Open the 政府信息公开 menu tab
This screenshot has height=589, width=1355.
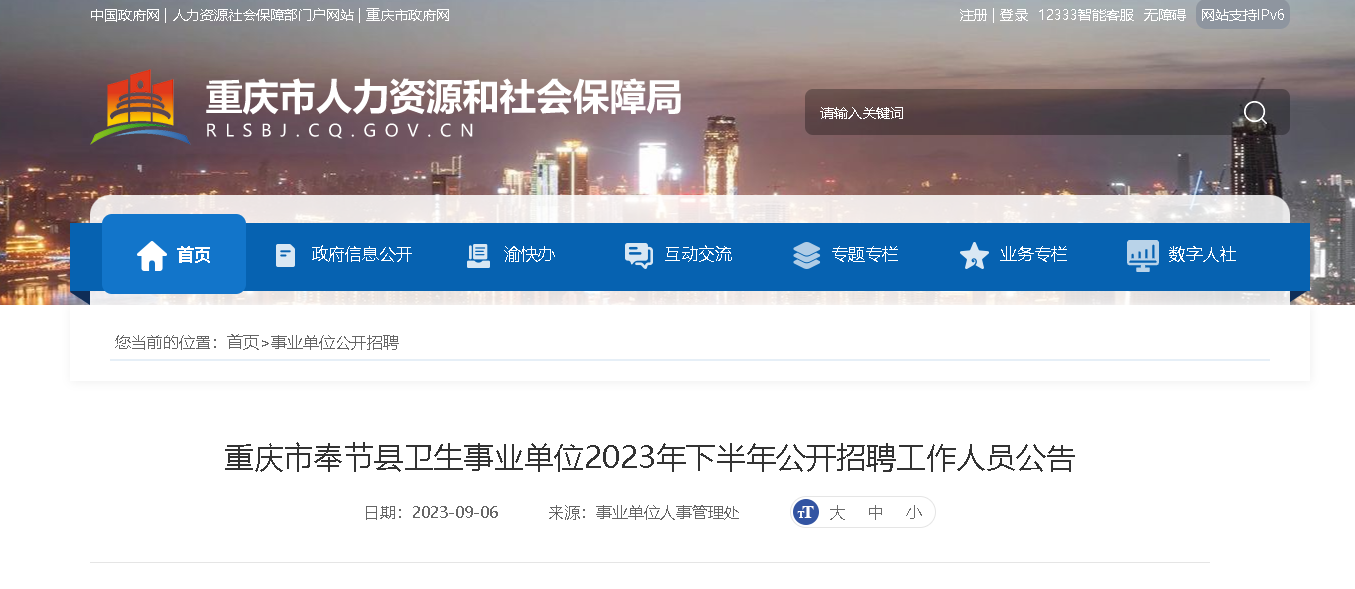click(344, 255)
